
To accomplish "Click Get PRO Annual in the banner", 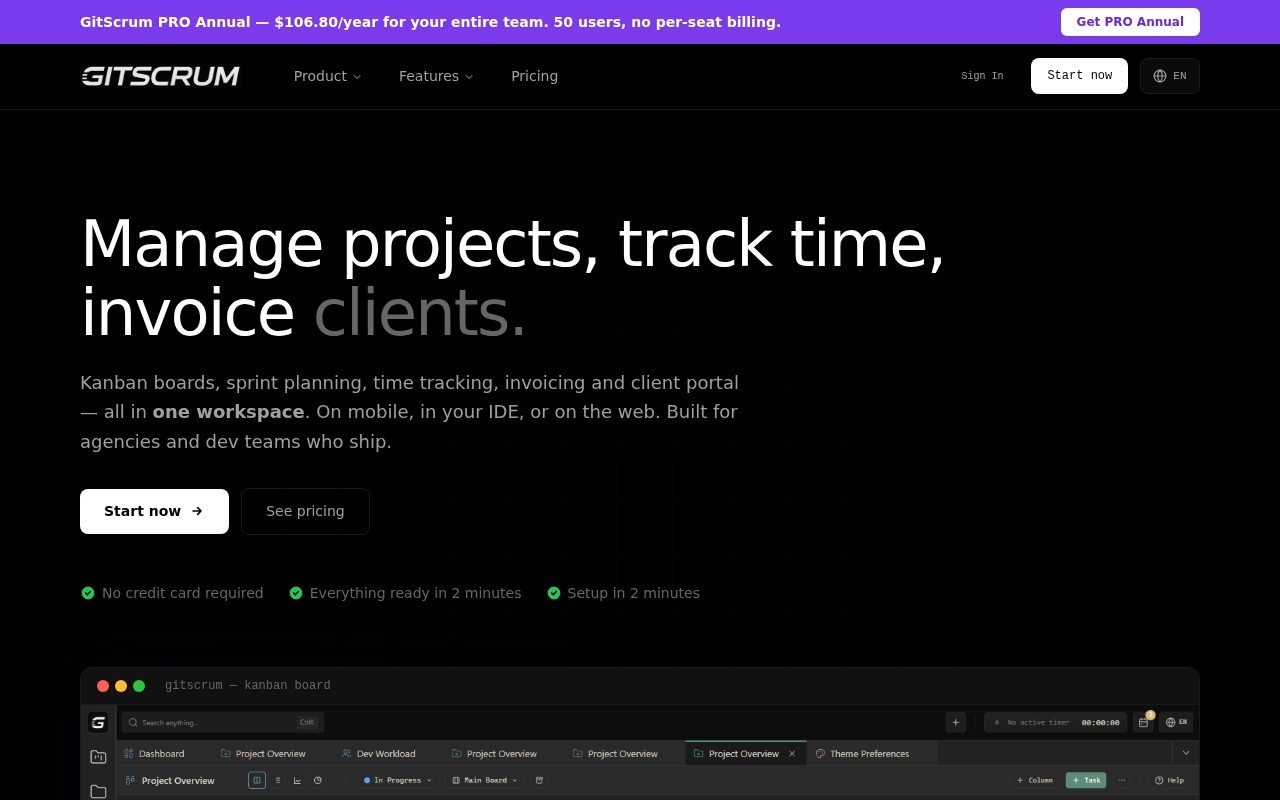I will click(1130, 22).
